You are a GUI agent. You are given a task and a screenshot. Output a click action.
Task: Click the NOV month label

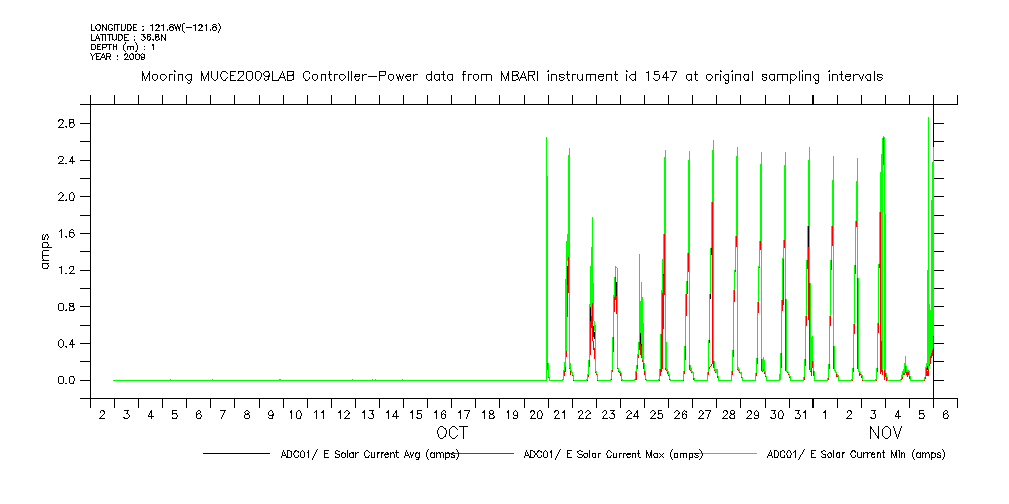885,433
